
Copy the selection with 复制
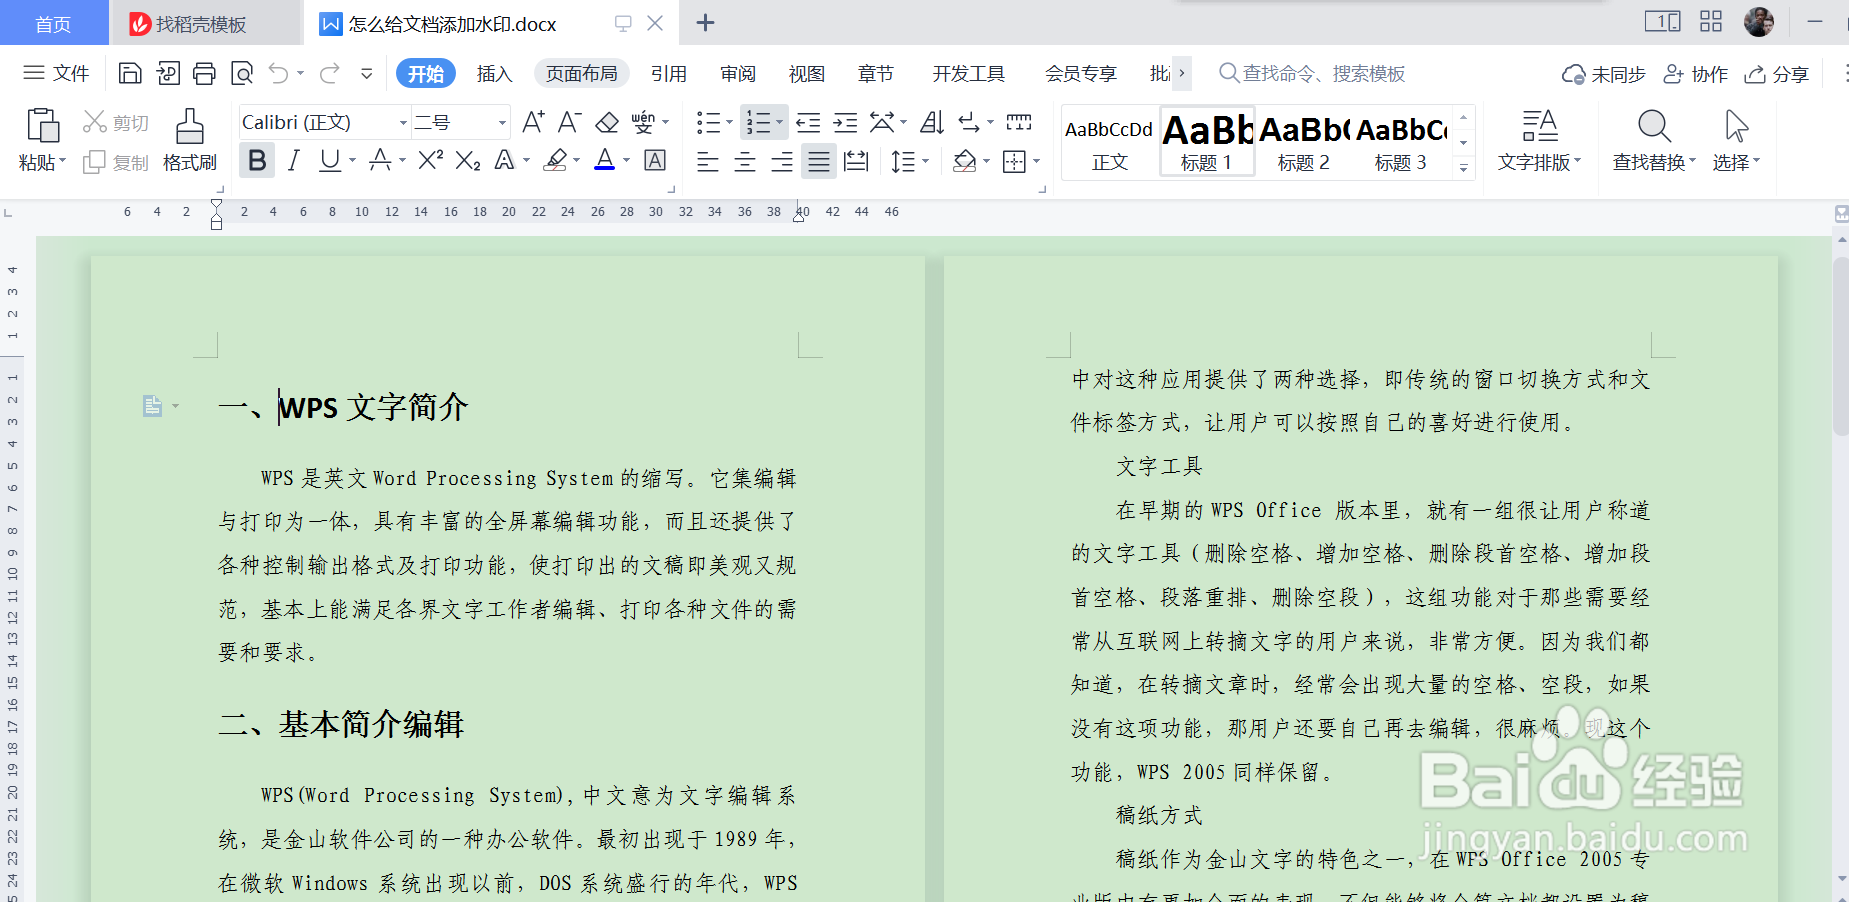(116, 162)
